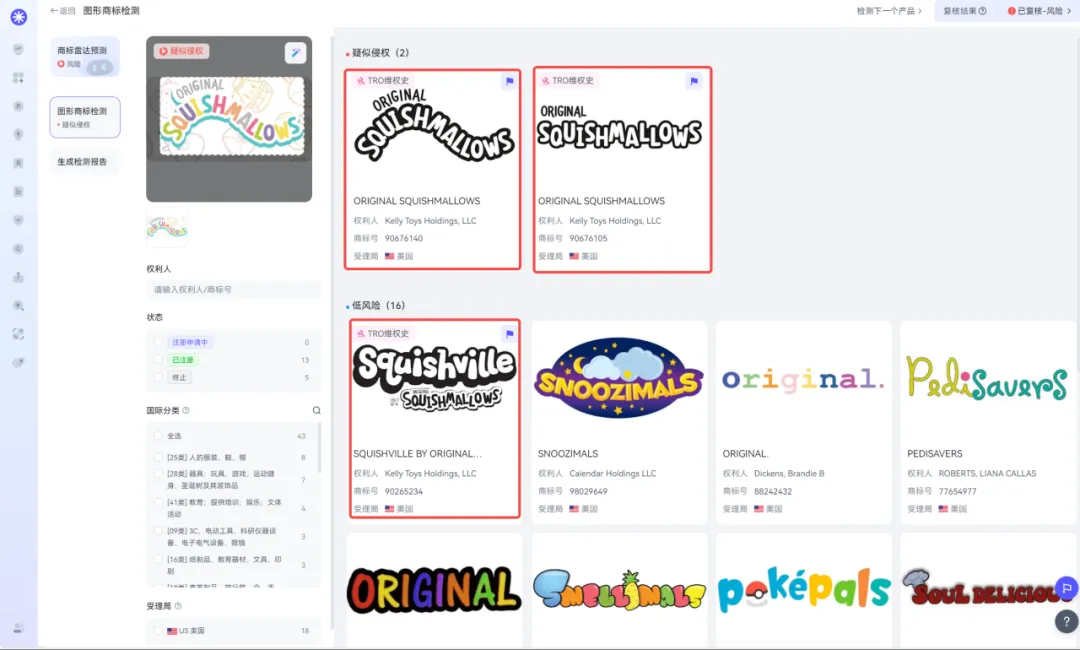The height and width of the screenshot is (650, 1080).
Task: Open the rainbow ORIGINAL logo card
Action: (x=435, y=590)
